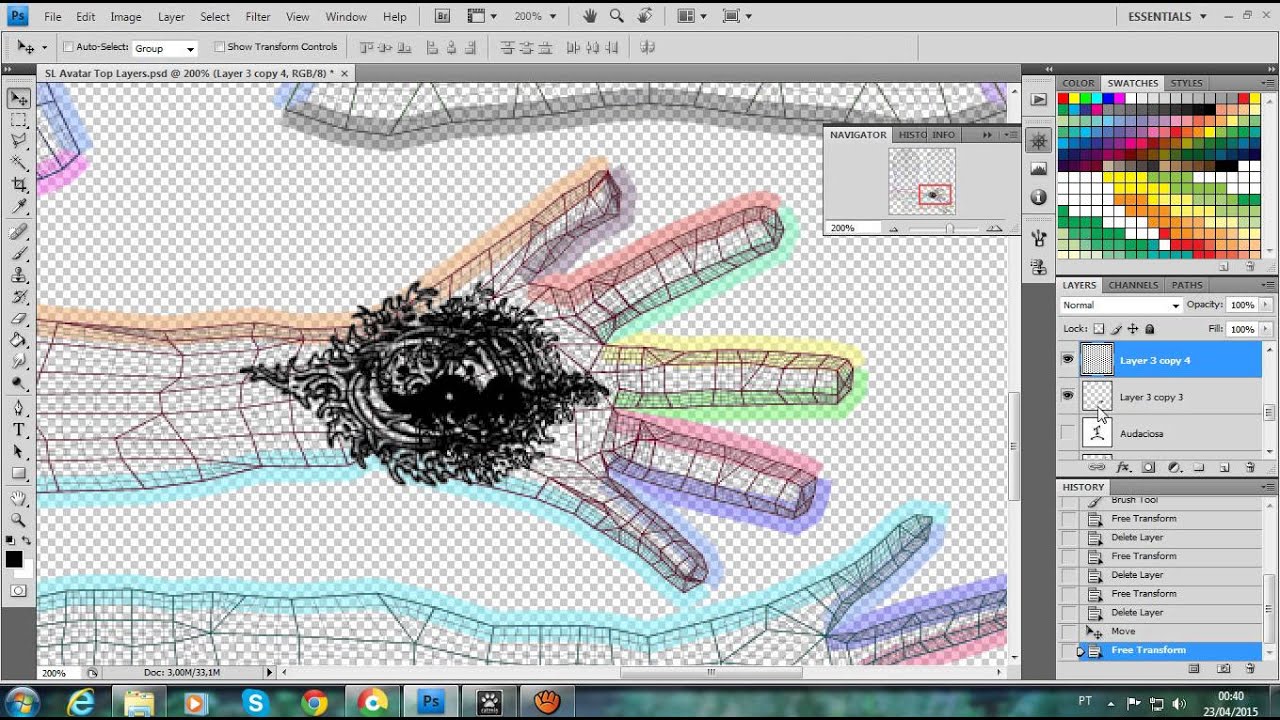Image resolution: width=1280 pixels, height=720 pixels.
Task: Toggle lock position
Action: click(x=1133, y=329)
